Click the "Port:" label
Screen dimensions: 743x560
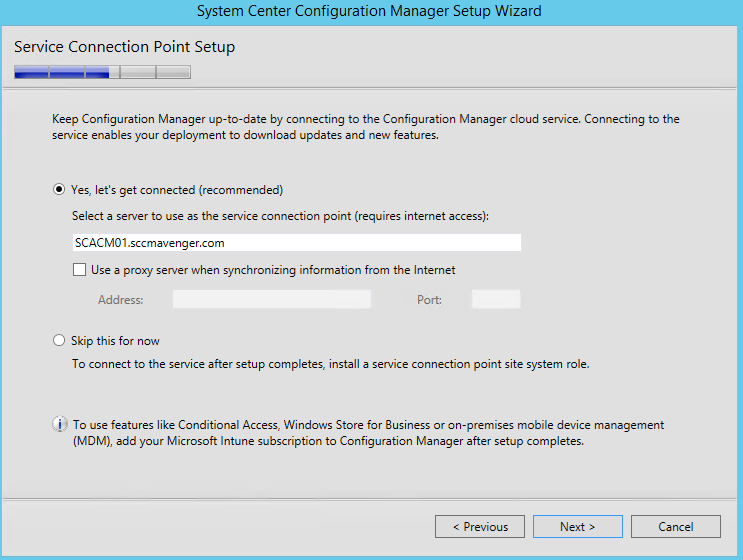point(429,300)
